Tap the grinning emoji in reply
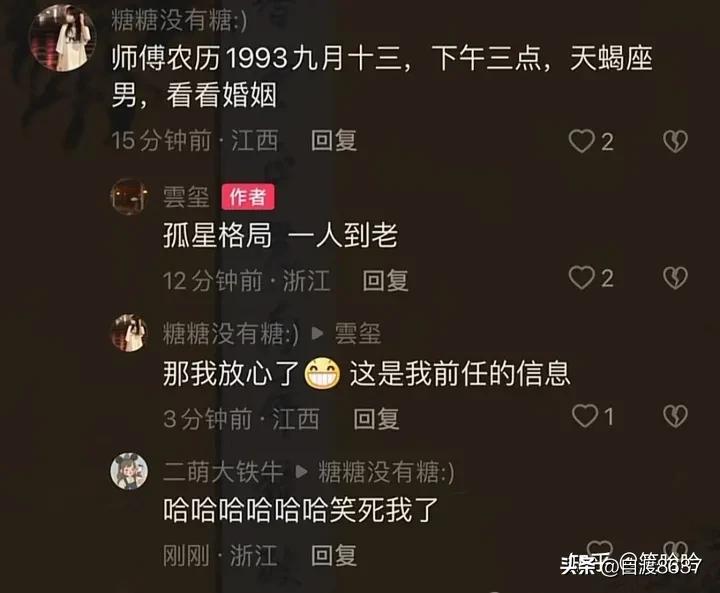Viewport: 720px width, 593px height. pos(322,373)
